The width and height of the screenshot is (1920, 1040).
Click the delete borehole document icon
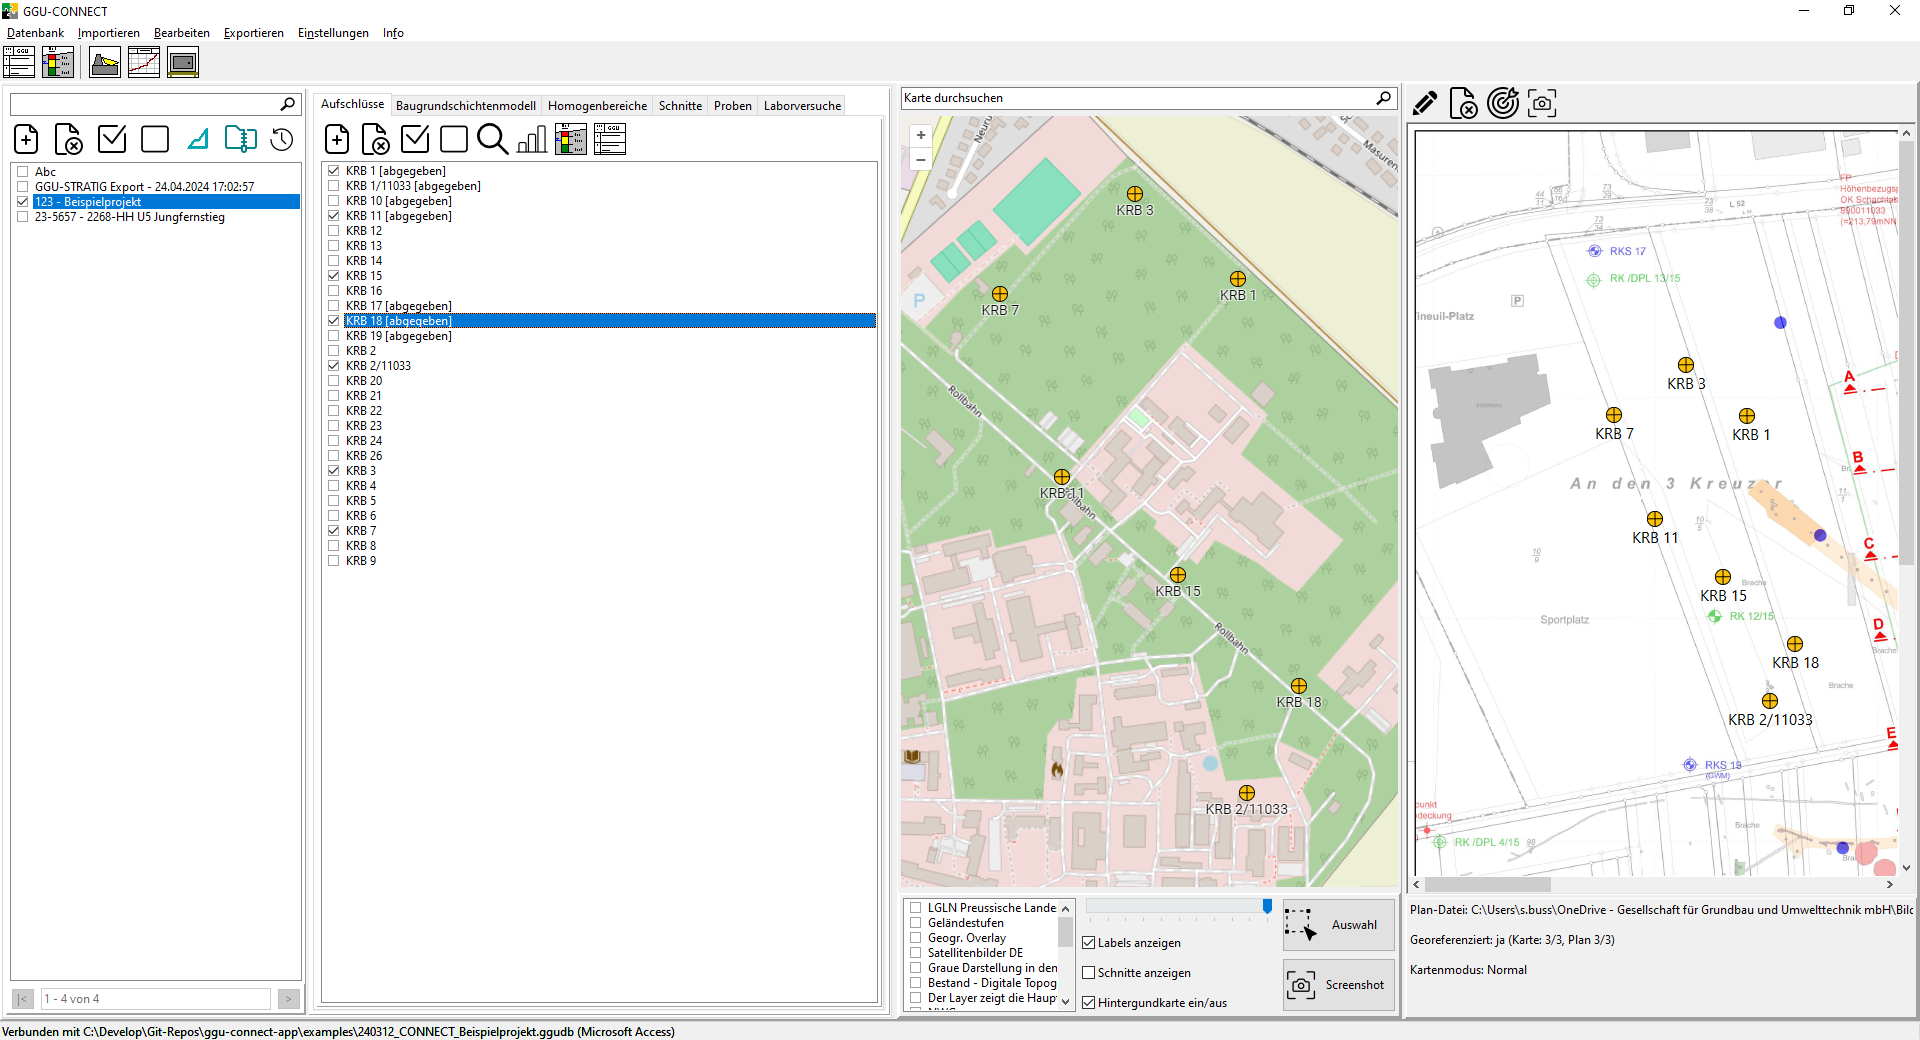point(376,139)
